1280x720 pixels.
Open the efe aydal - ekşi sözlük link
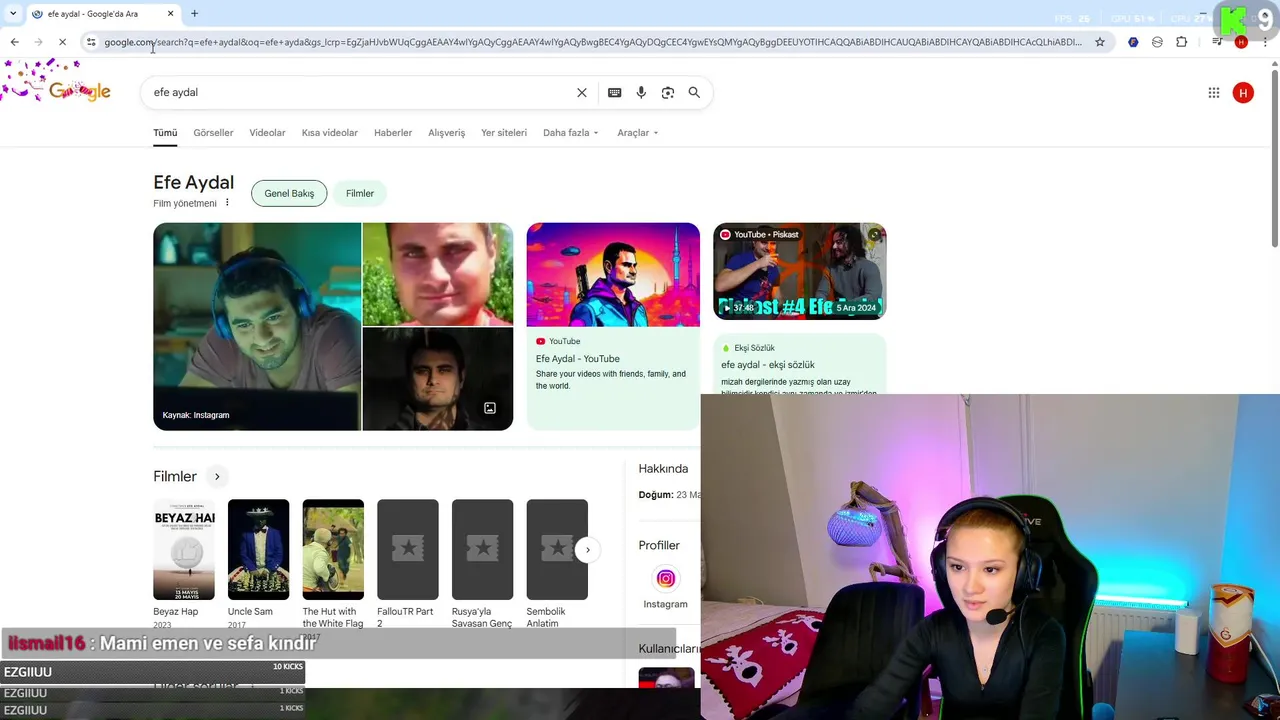(x=768, y=365)
